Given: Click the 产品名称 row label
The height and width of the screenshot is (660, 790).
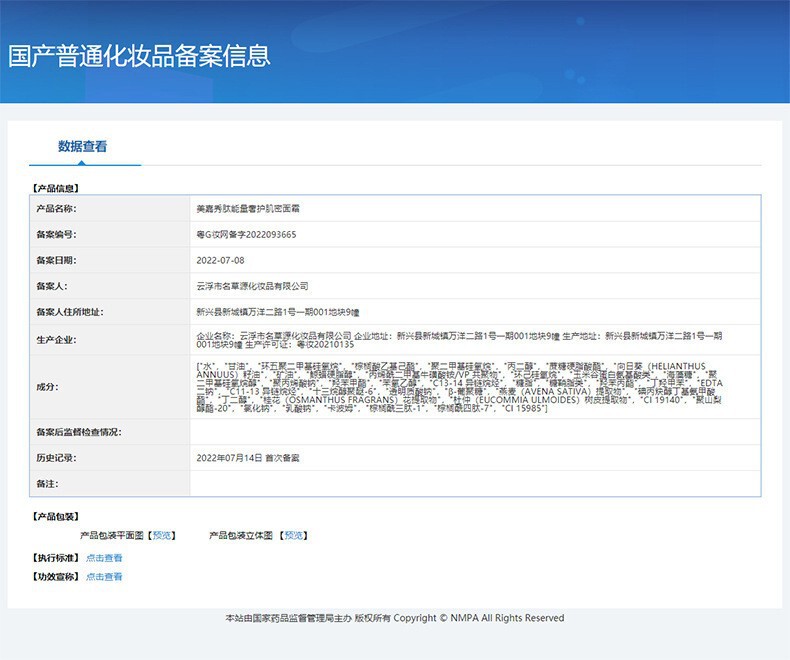Looking at the screenshot, I should pos(56,209).
